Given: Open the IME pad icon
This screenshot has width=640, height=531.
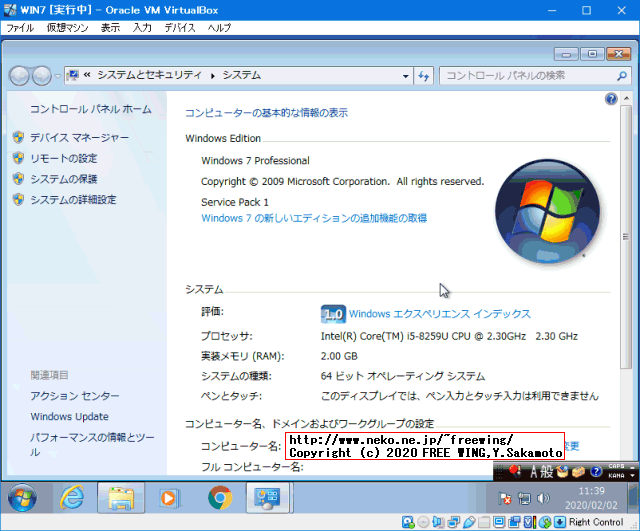Looking at the screenshot, I should [562, 472].
